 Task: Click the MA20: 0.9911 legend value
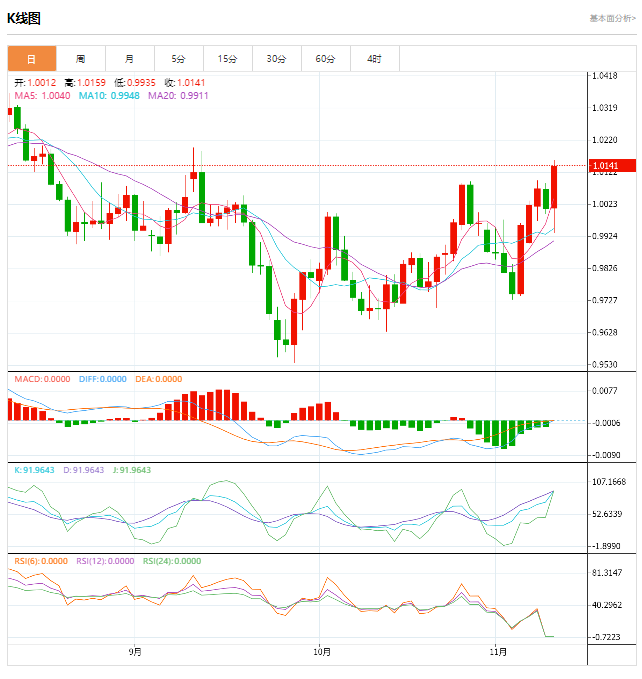[178, 95]
